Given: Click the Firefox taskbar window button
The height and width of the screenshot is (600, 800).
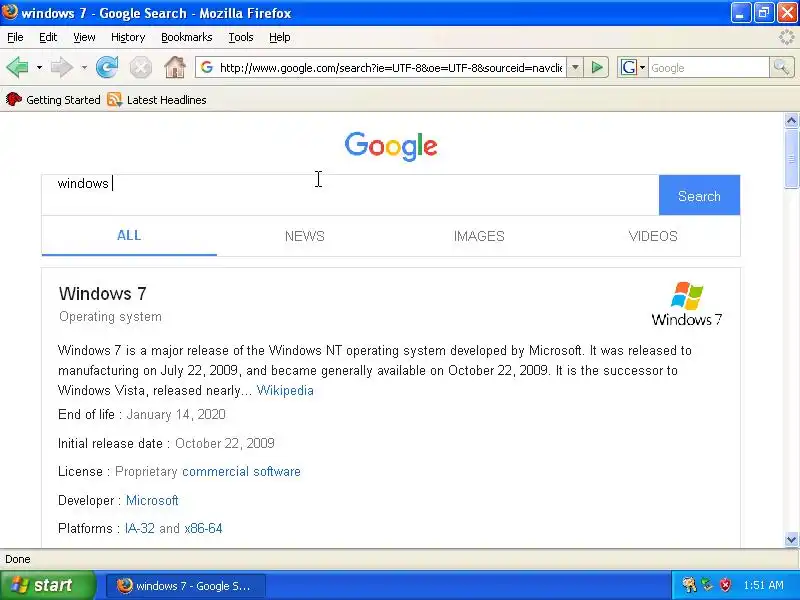Looking at the screenshot, I should (186, 586).
